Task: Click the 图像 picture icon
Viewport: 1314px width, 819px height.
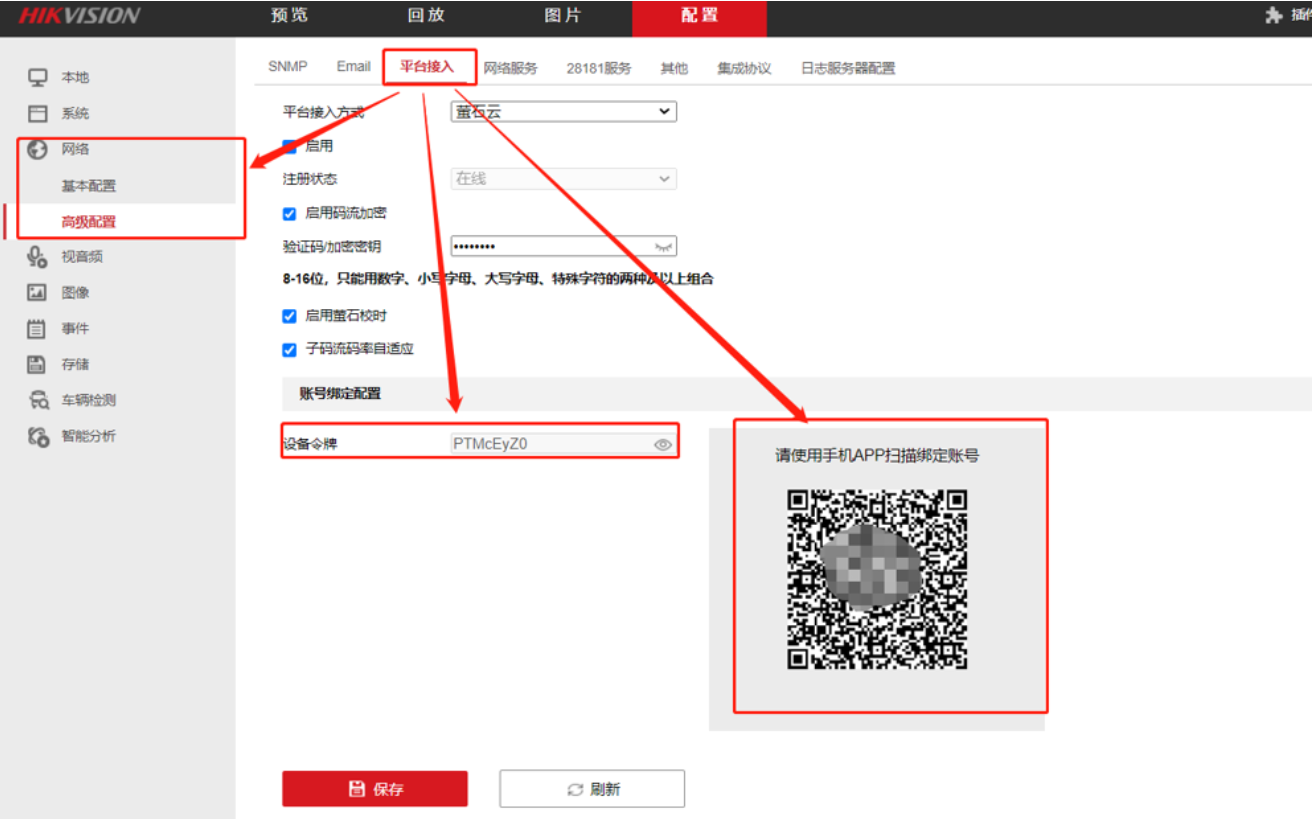Action: [x=38, y=292]
